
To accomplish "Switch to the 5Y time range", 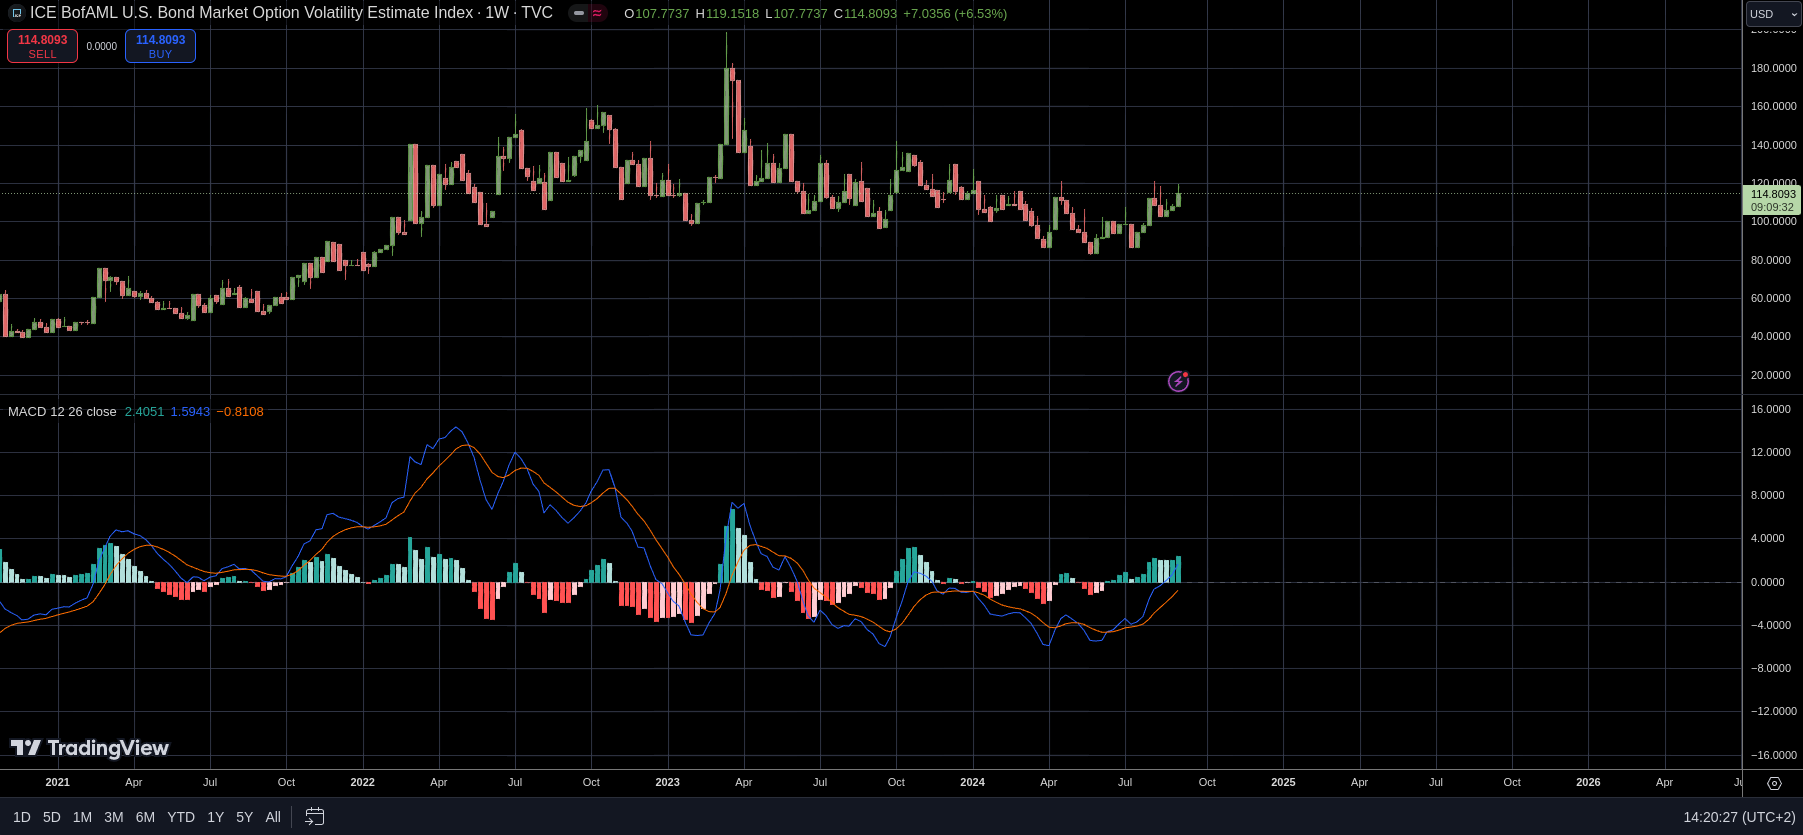I will [244, 817].
